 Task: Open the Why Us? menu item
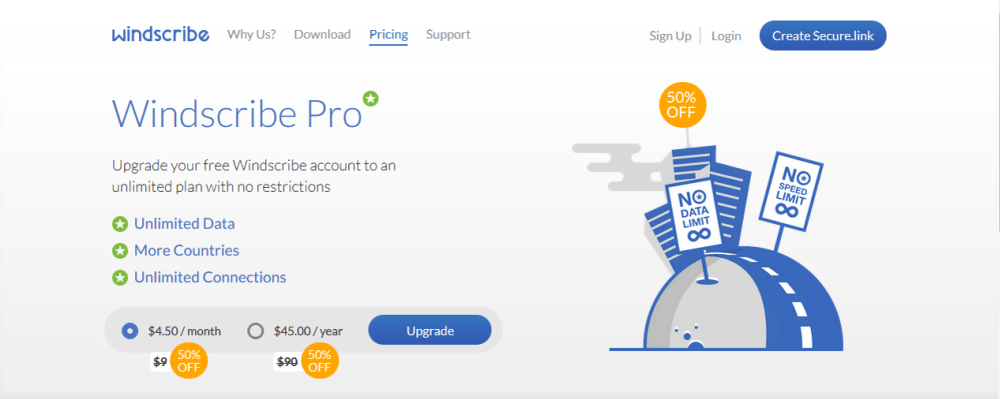coord(251,34)
